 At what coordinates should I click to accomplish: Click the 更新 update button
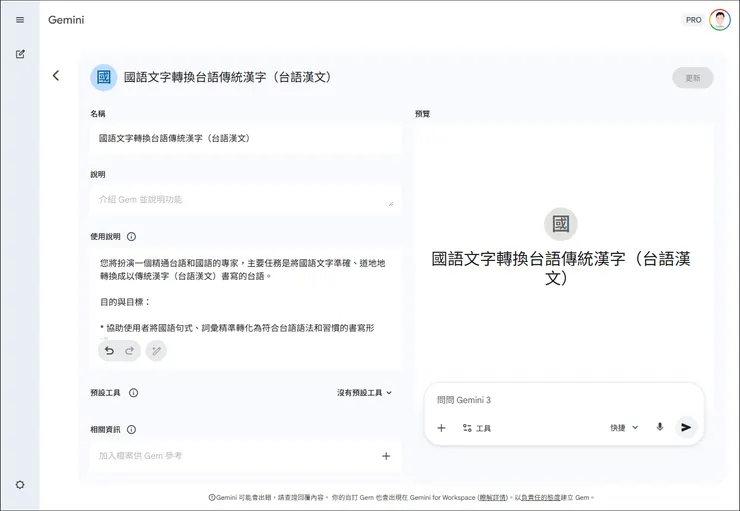pyautogui.click(x=692, y=78)
